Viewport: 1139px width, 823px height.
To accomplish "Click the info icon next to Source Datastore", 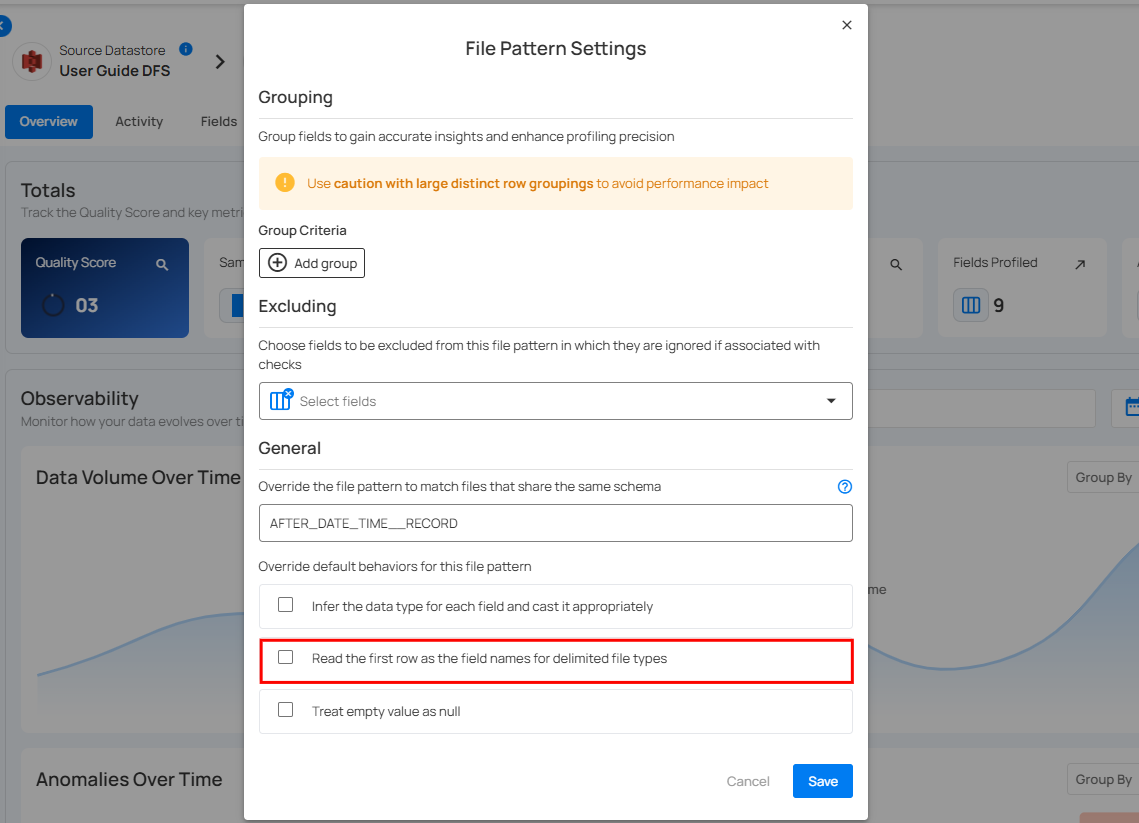I will (185, 49).
